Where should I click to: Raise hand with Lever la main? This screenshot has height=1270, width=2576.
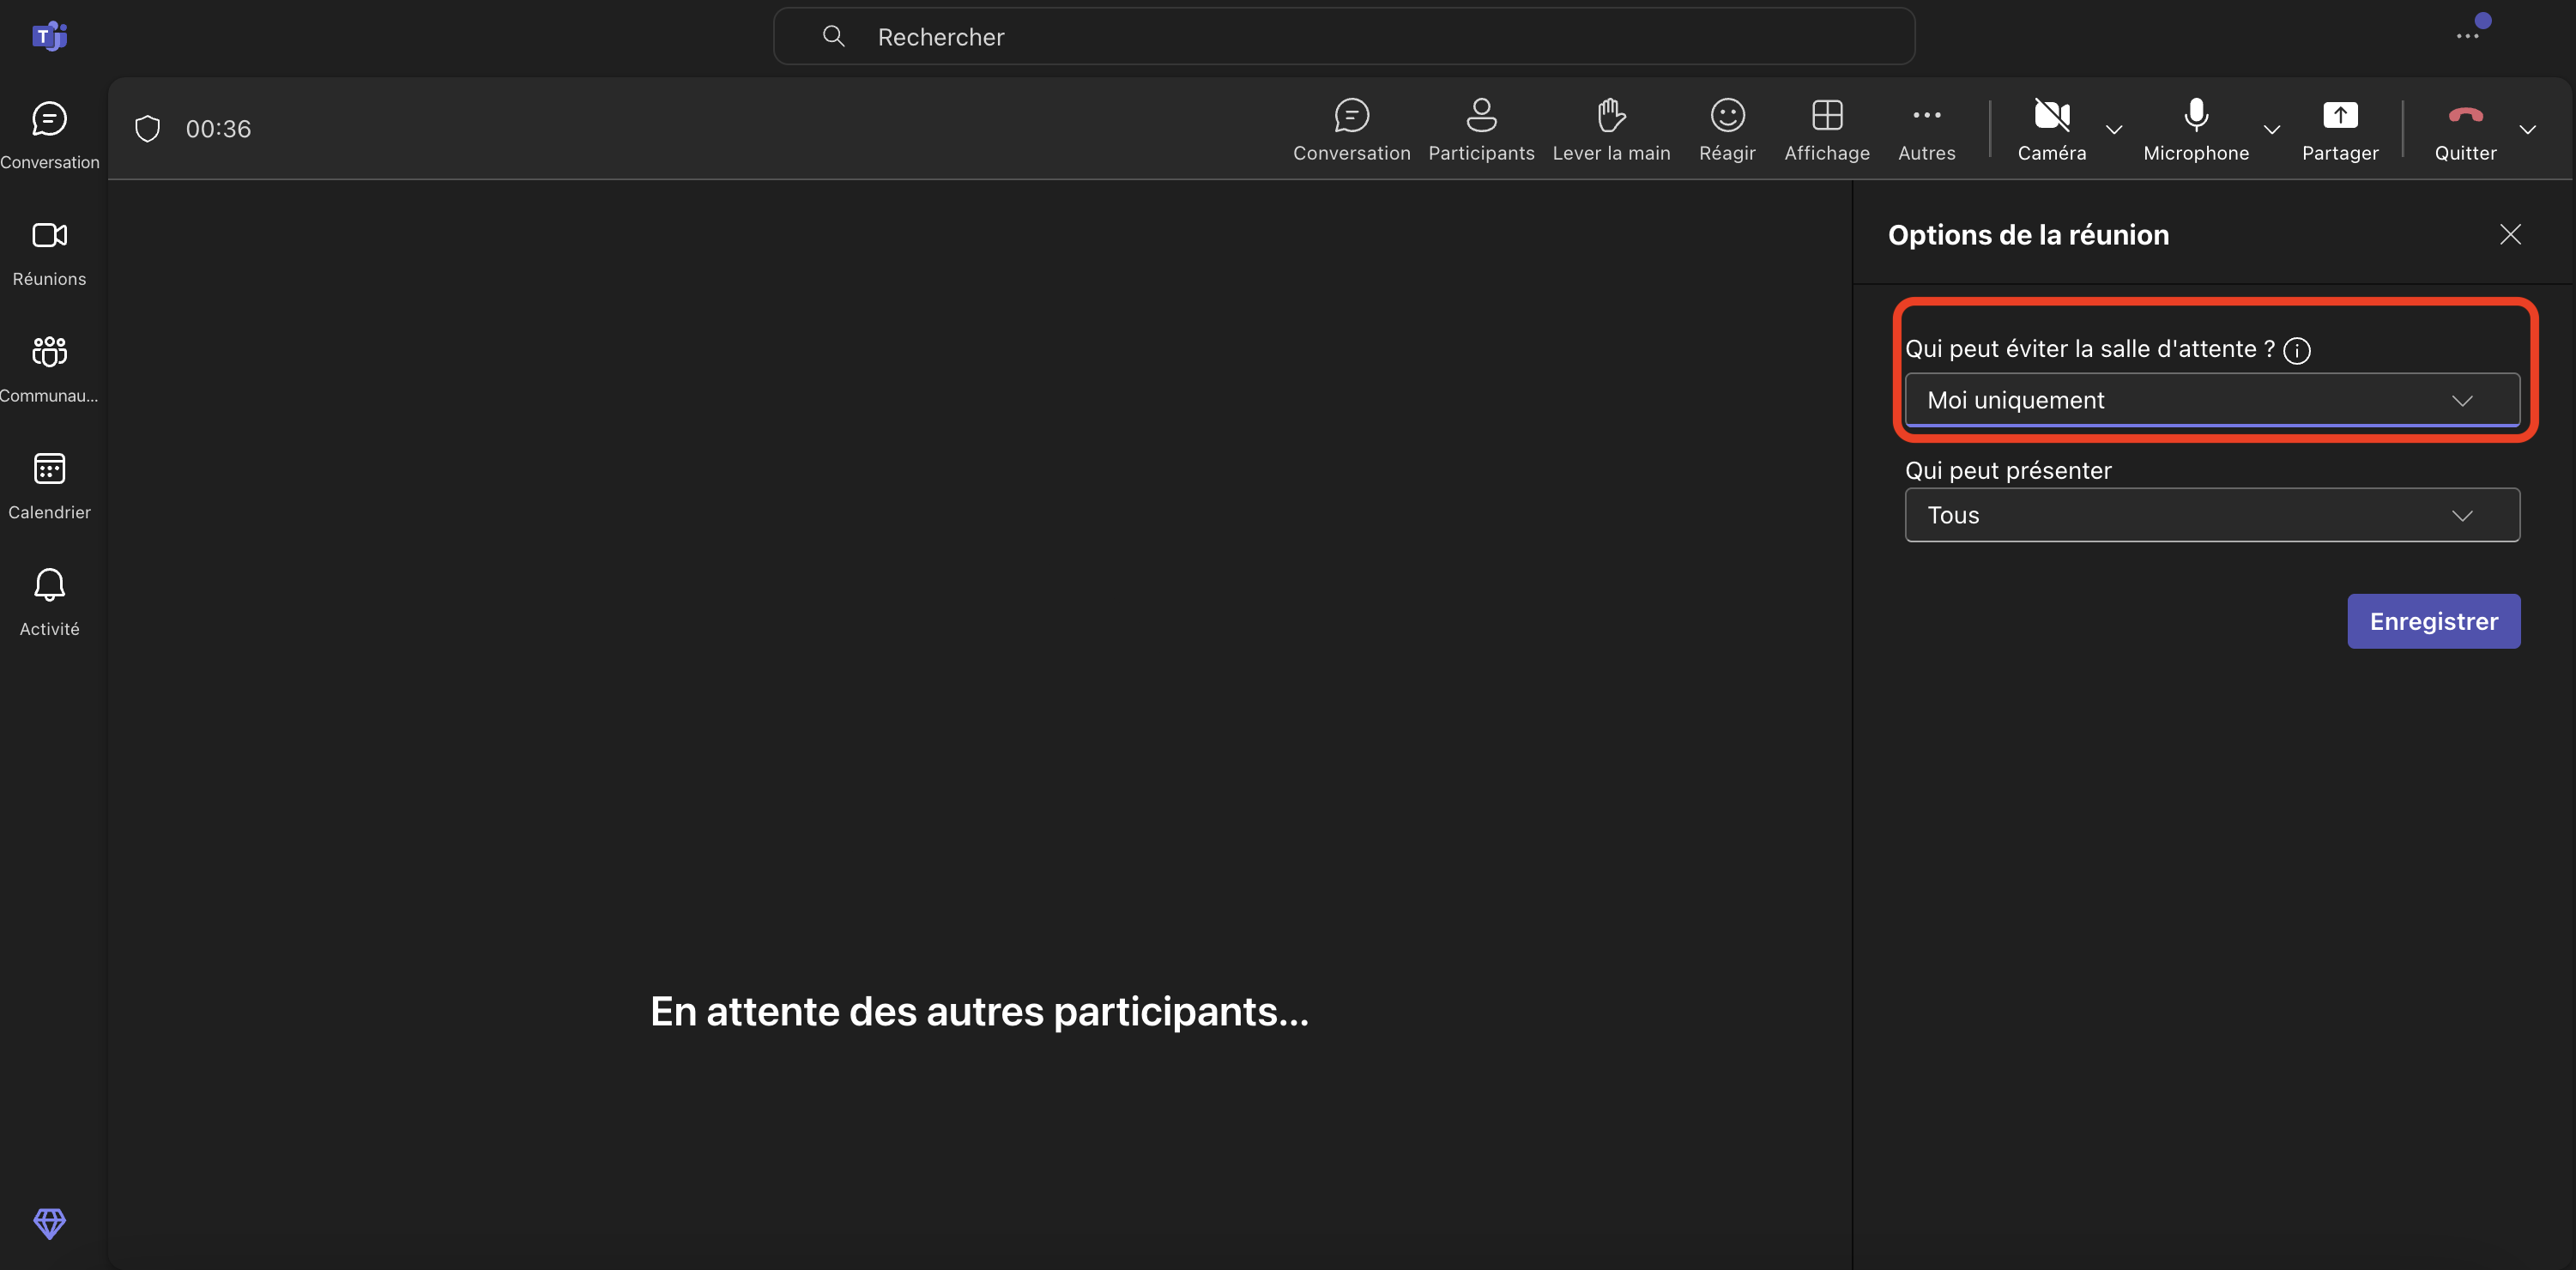point(1610,129)
